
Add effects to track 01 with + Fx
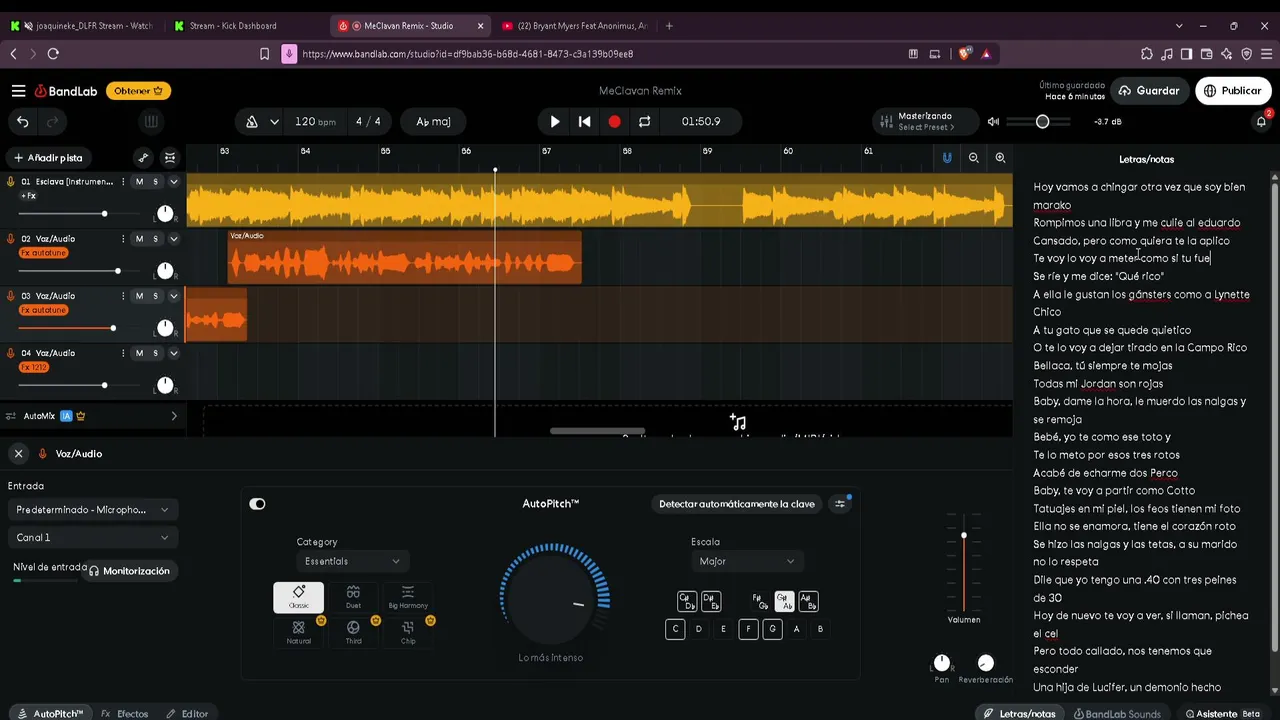click(x=29, y=196)
